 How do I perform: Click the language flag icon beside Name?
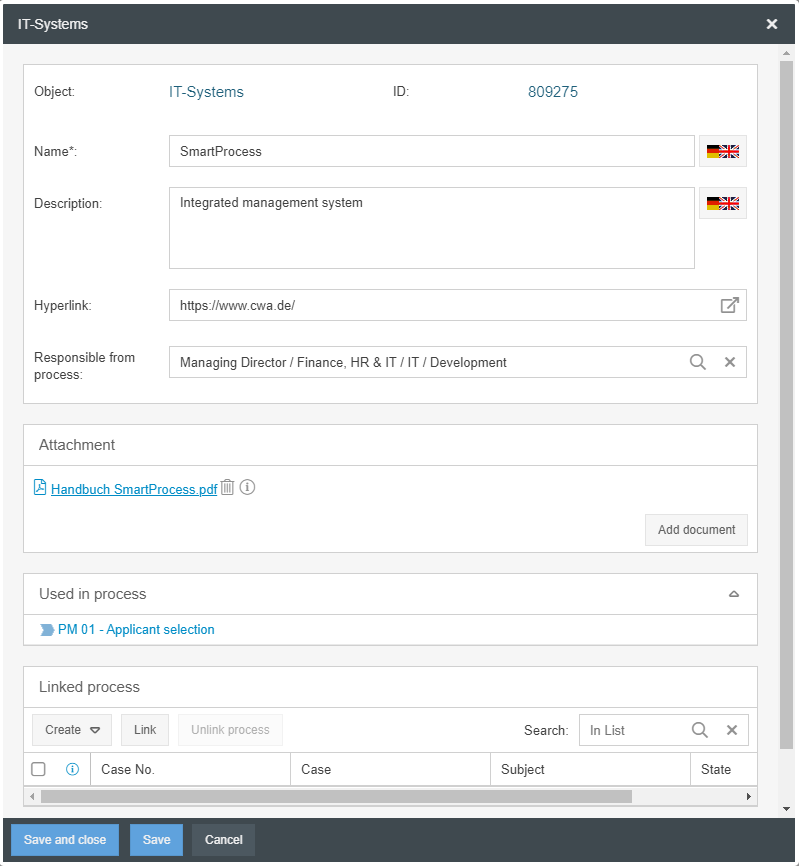click(x=722, y=152)
